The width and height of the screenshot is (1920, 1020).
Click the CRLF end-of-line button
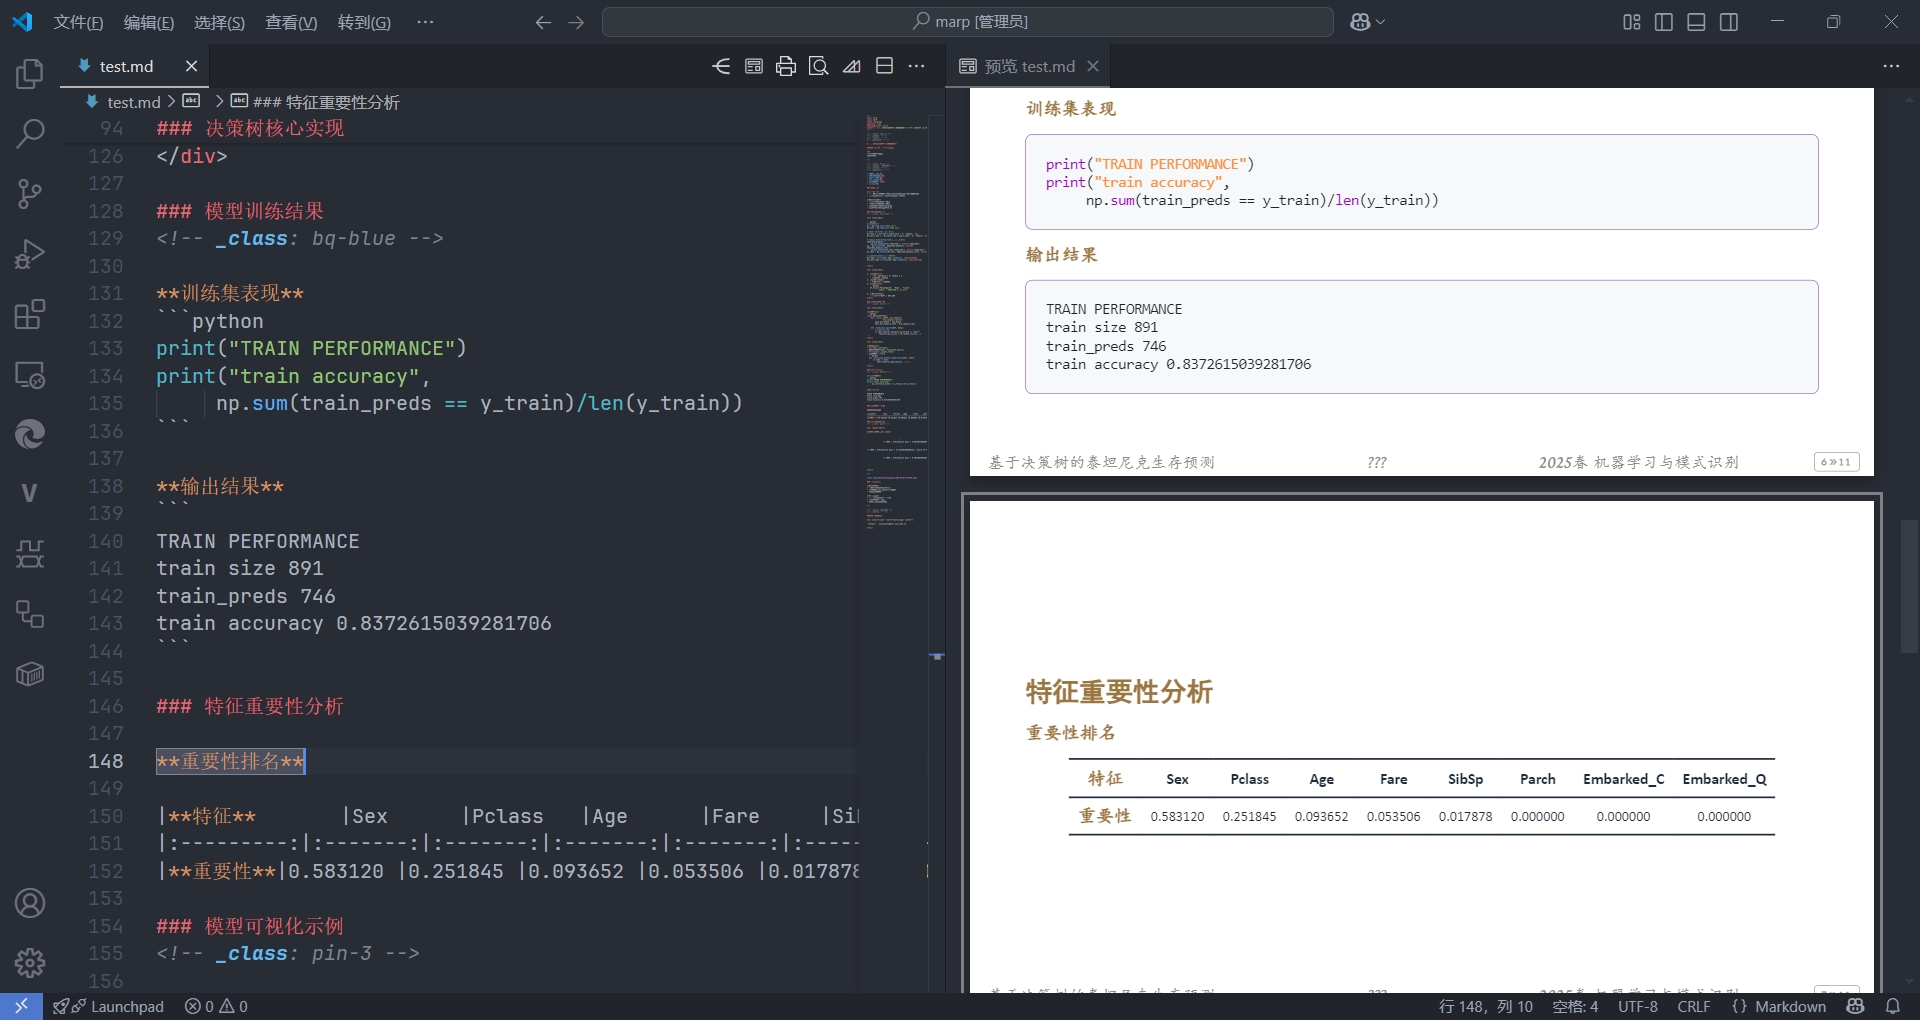point(1693,1006)
